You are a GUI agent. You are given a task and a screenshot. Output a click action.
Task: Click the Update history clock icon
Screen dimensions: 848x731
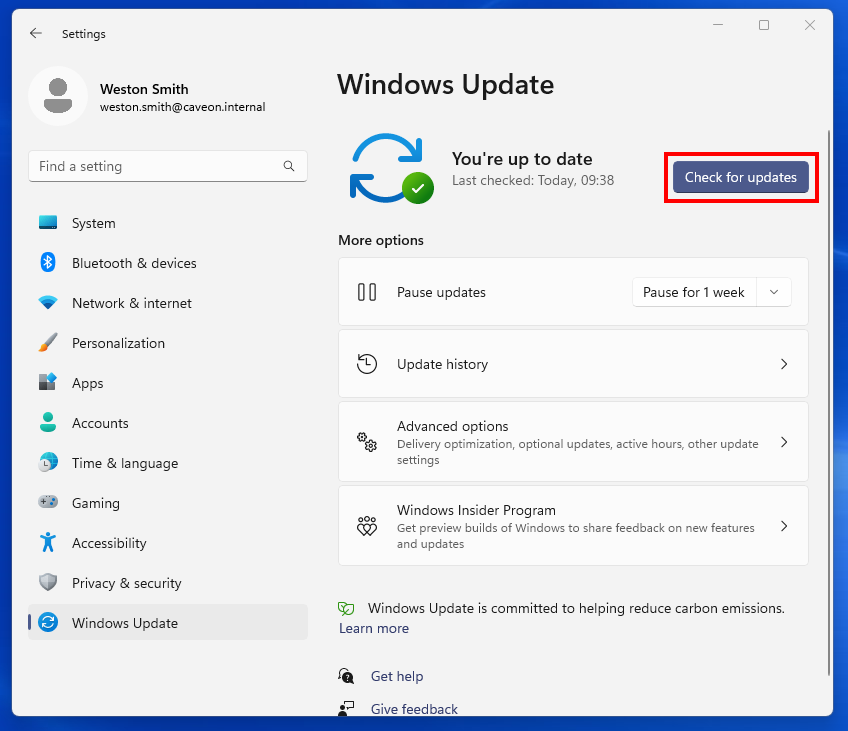[367, 364]
